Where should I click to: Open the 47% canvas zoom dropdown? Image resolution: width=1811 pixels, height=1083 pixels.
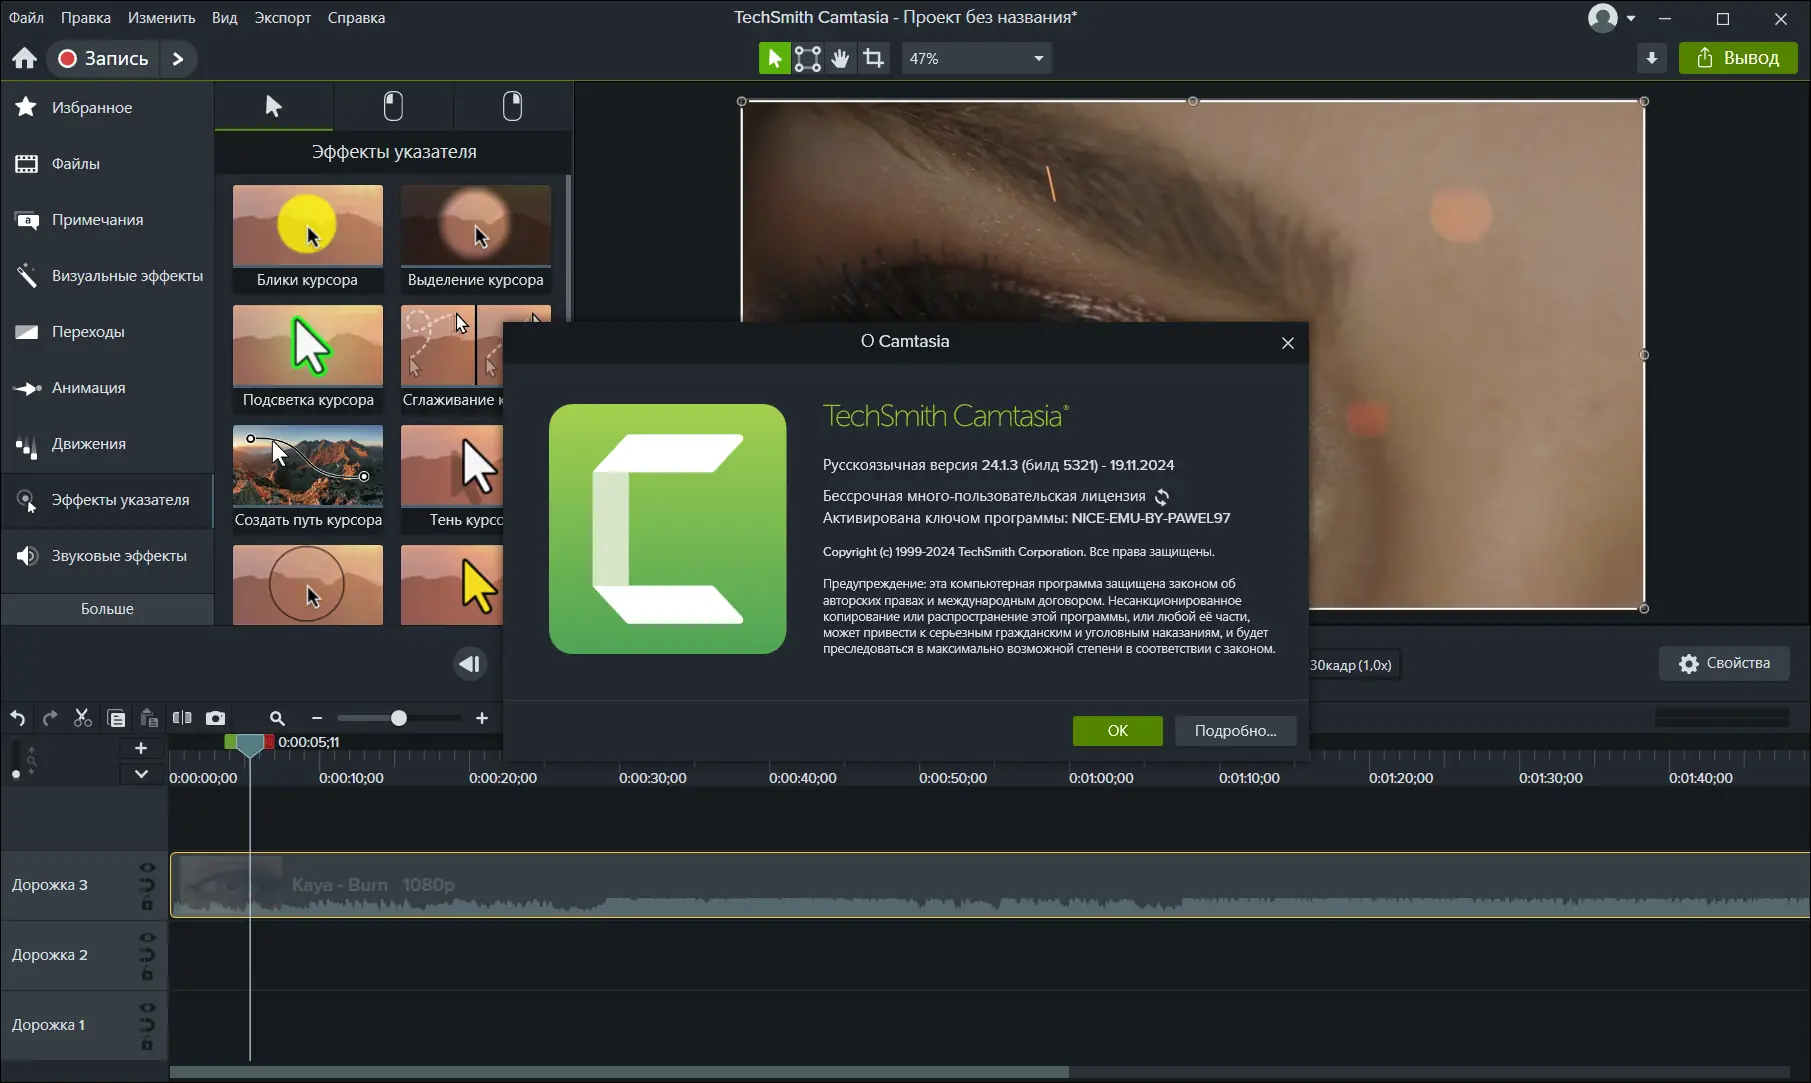click(977, 59)
